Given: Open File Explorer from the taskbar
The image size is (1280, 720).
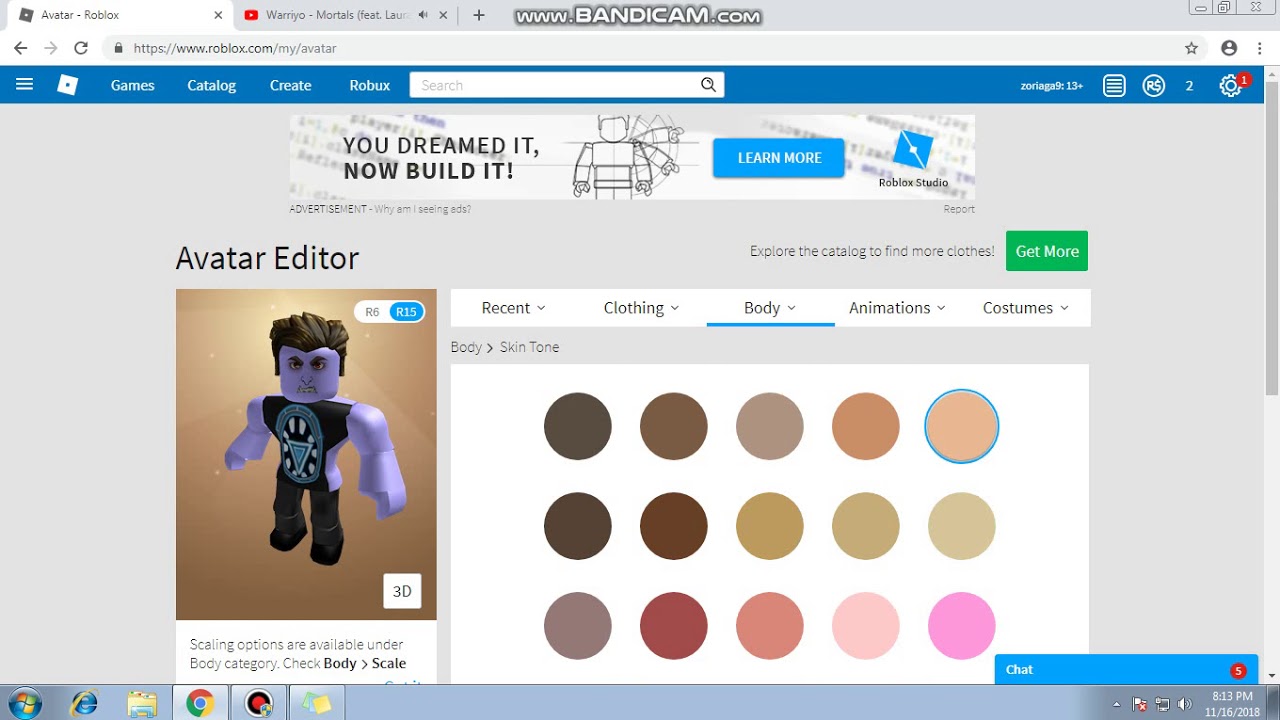Looking at the screenshot, I should pos(142,703).
